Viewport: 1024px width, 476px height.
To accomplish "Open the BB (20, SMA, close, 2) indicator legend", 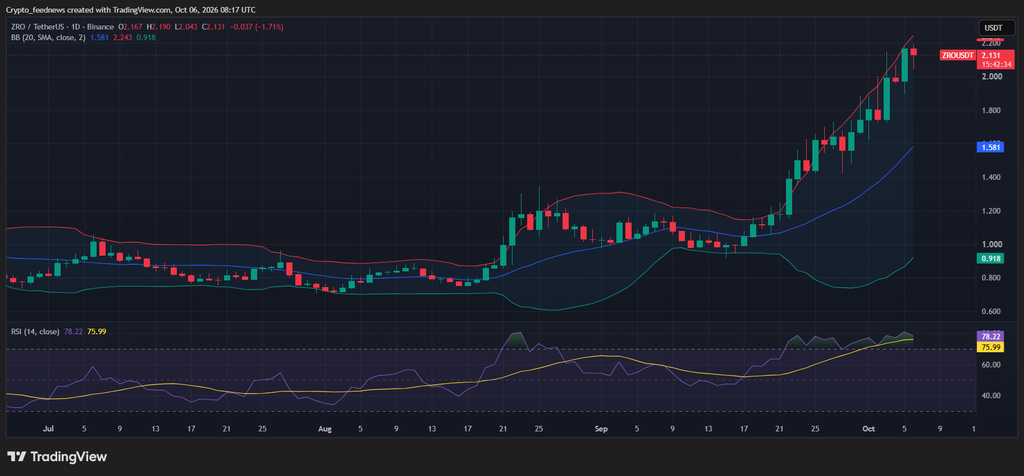I will pos(48,37).
